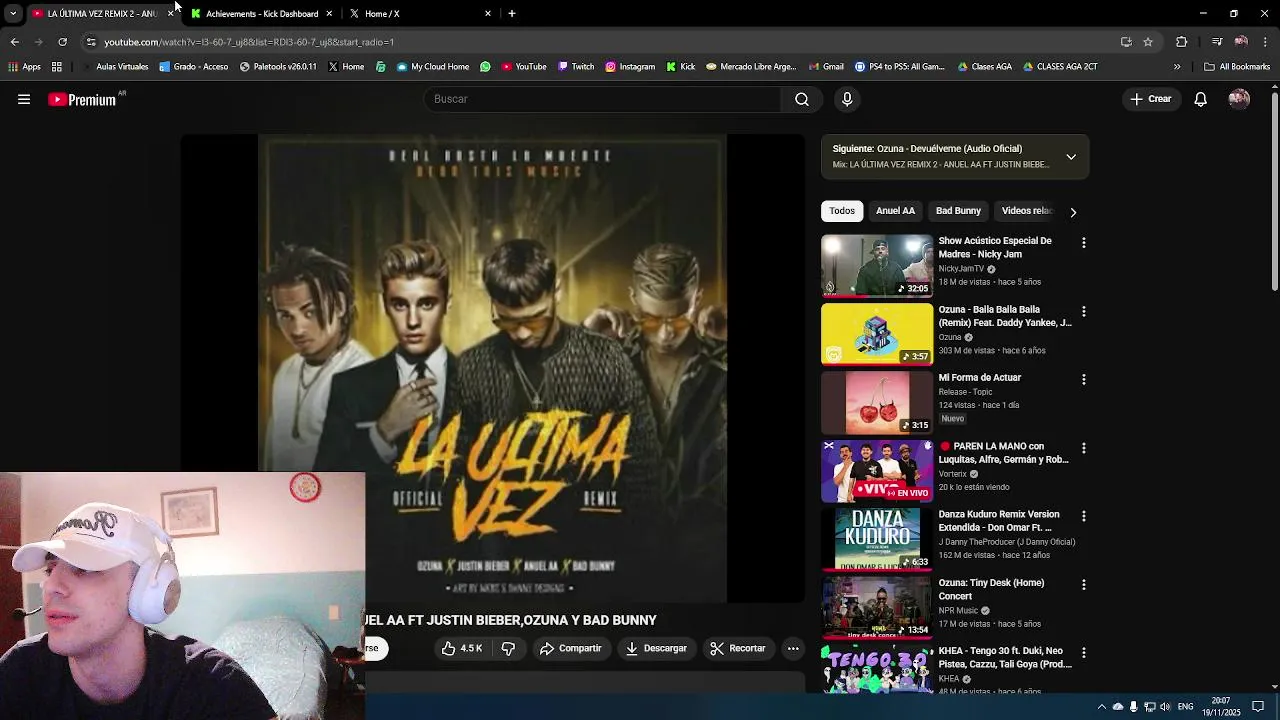This screenshot has width=1280, height=720.
Task: Click the Crear button
Action: [1151, 99]
